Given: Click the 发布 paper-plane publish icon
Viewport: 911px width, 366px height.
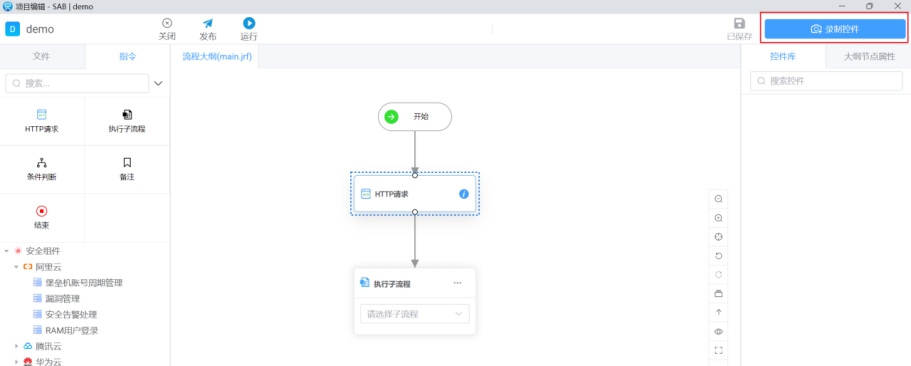Looking at the screenshot, I should (x=208, y=23).
